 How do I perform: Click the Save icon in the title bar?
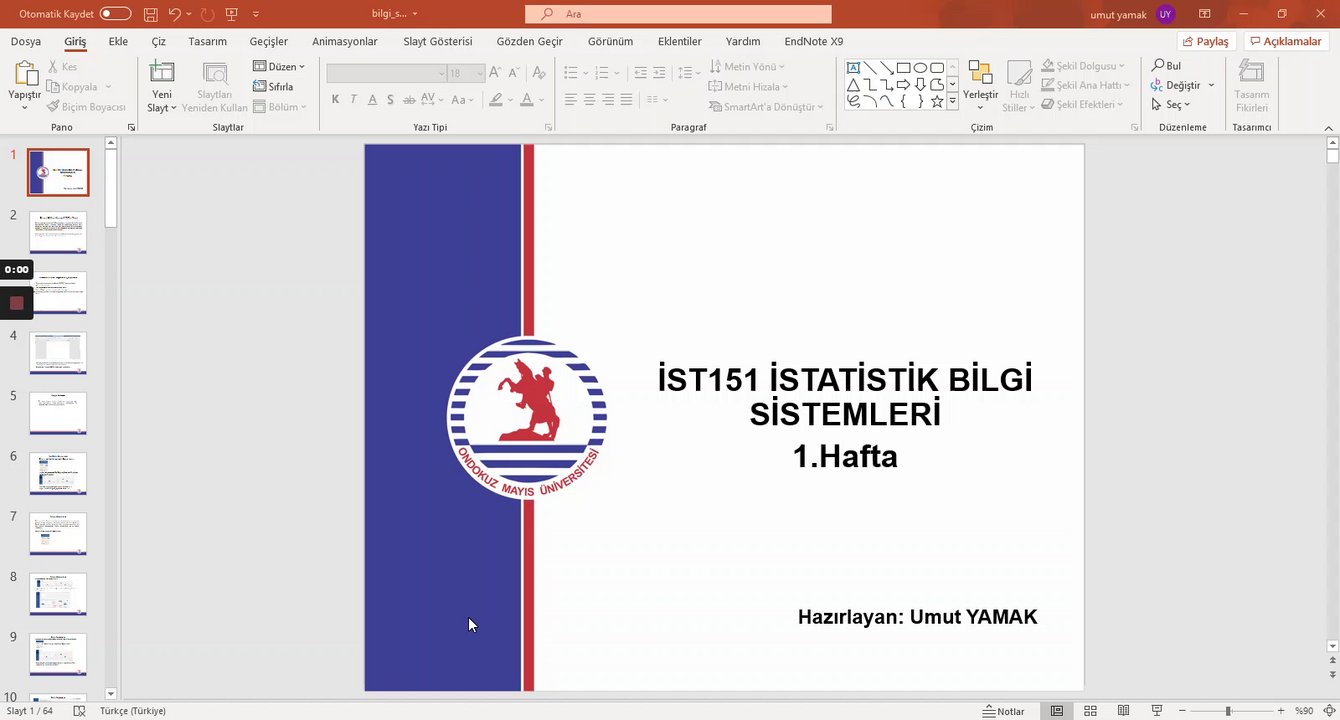point(150,14)
